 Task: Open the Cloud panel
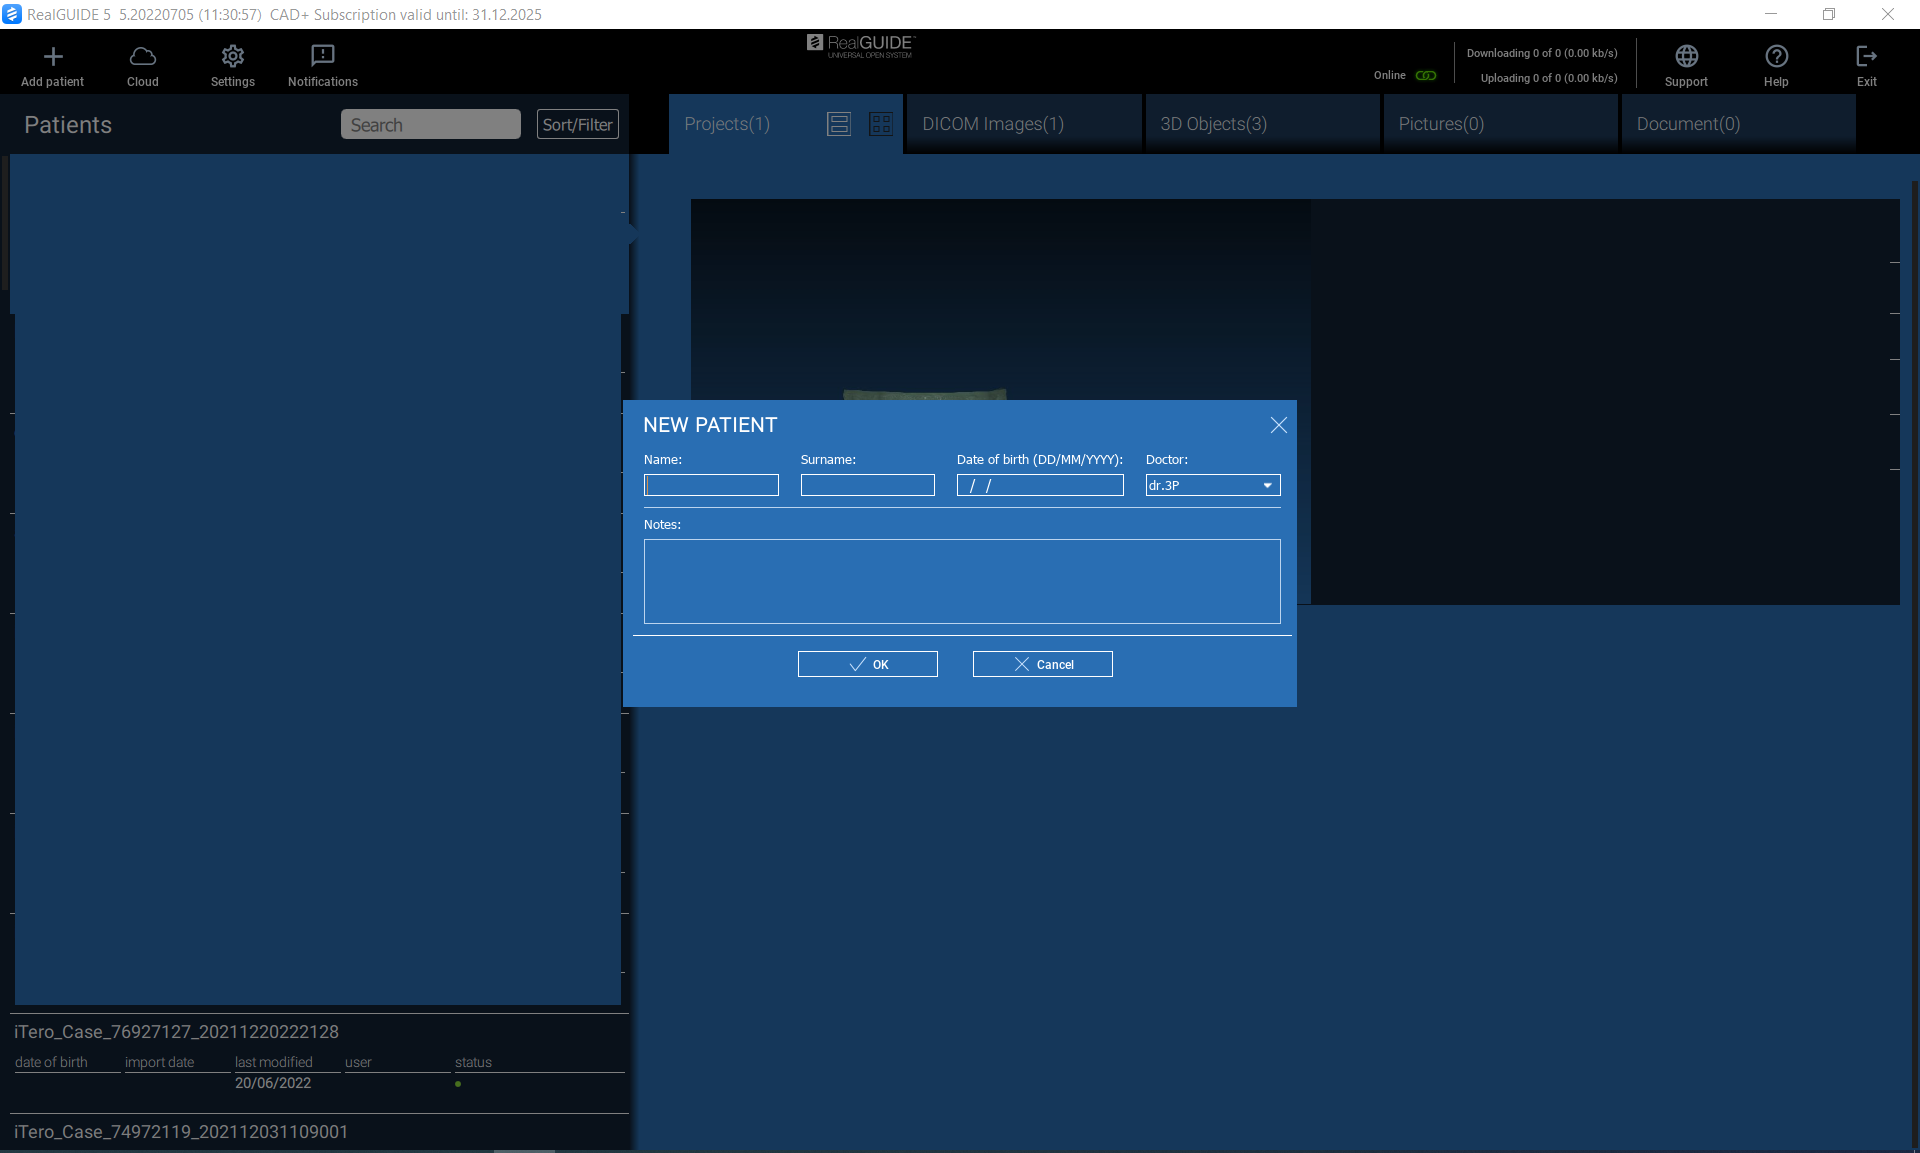click(143, 57)
